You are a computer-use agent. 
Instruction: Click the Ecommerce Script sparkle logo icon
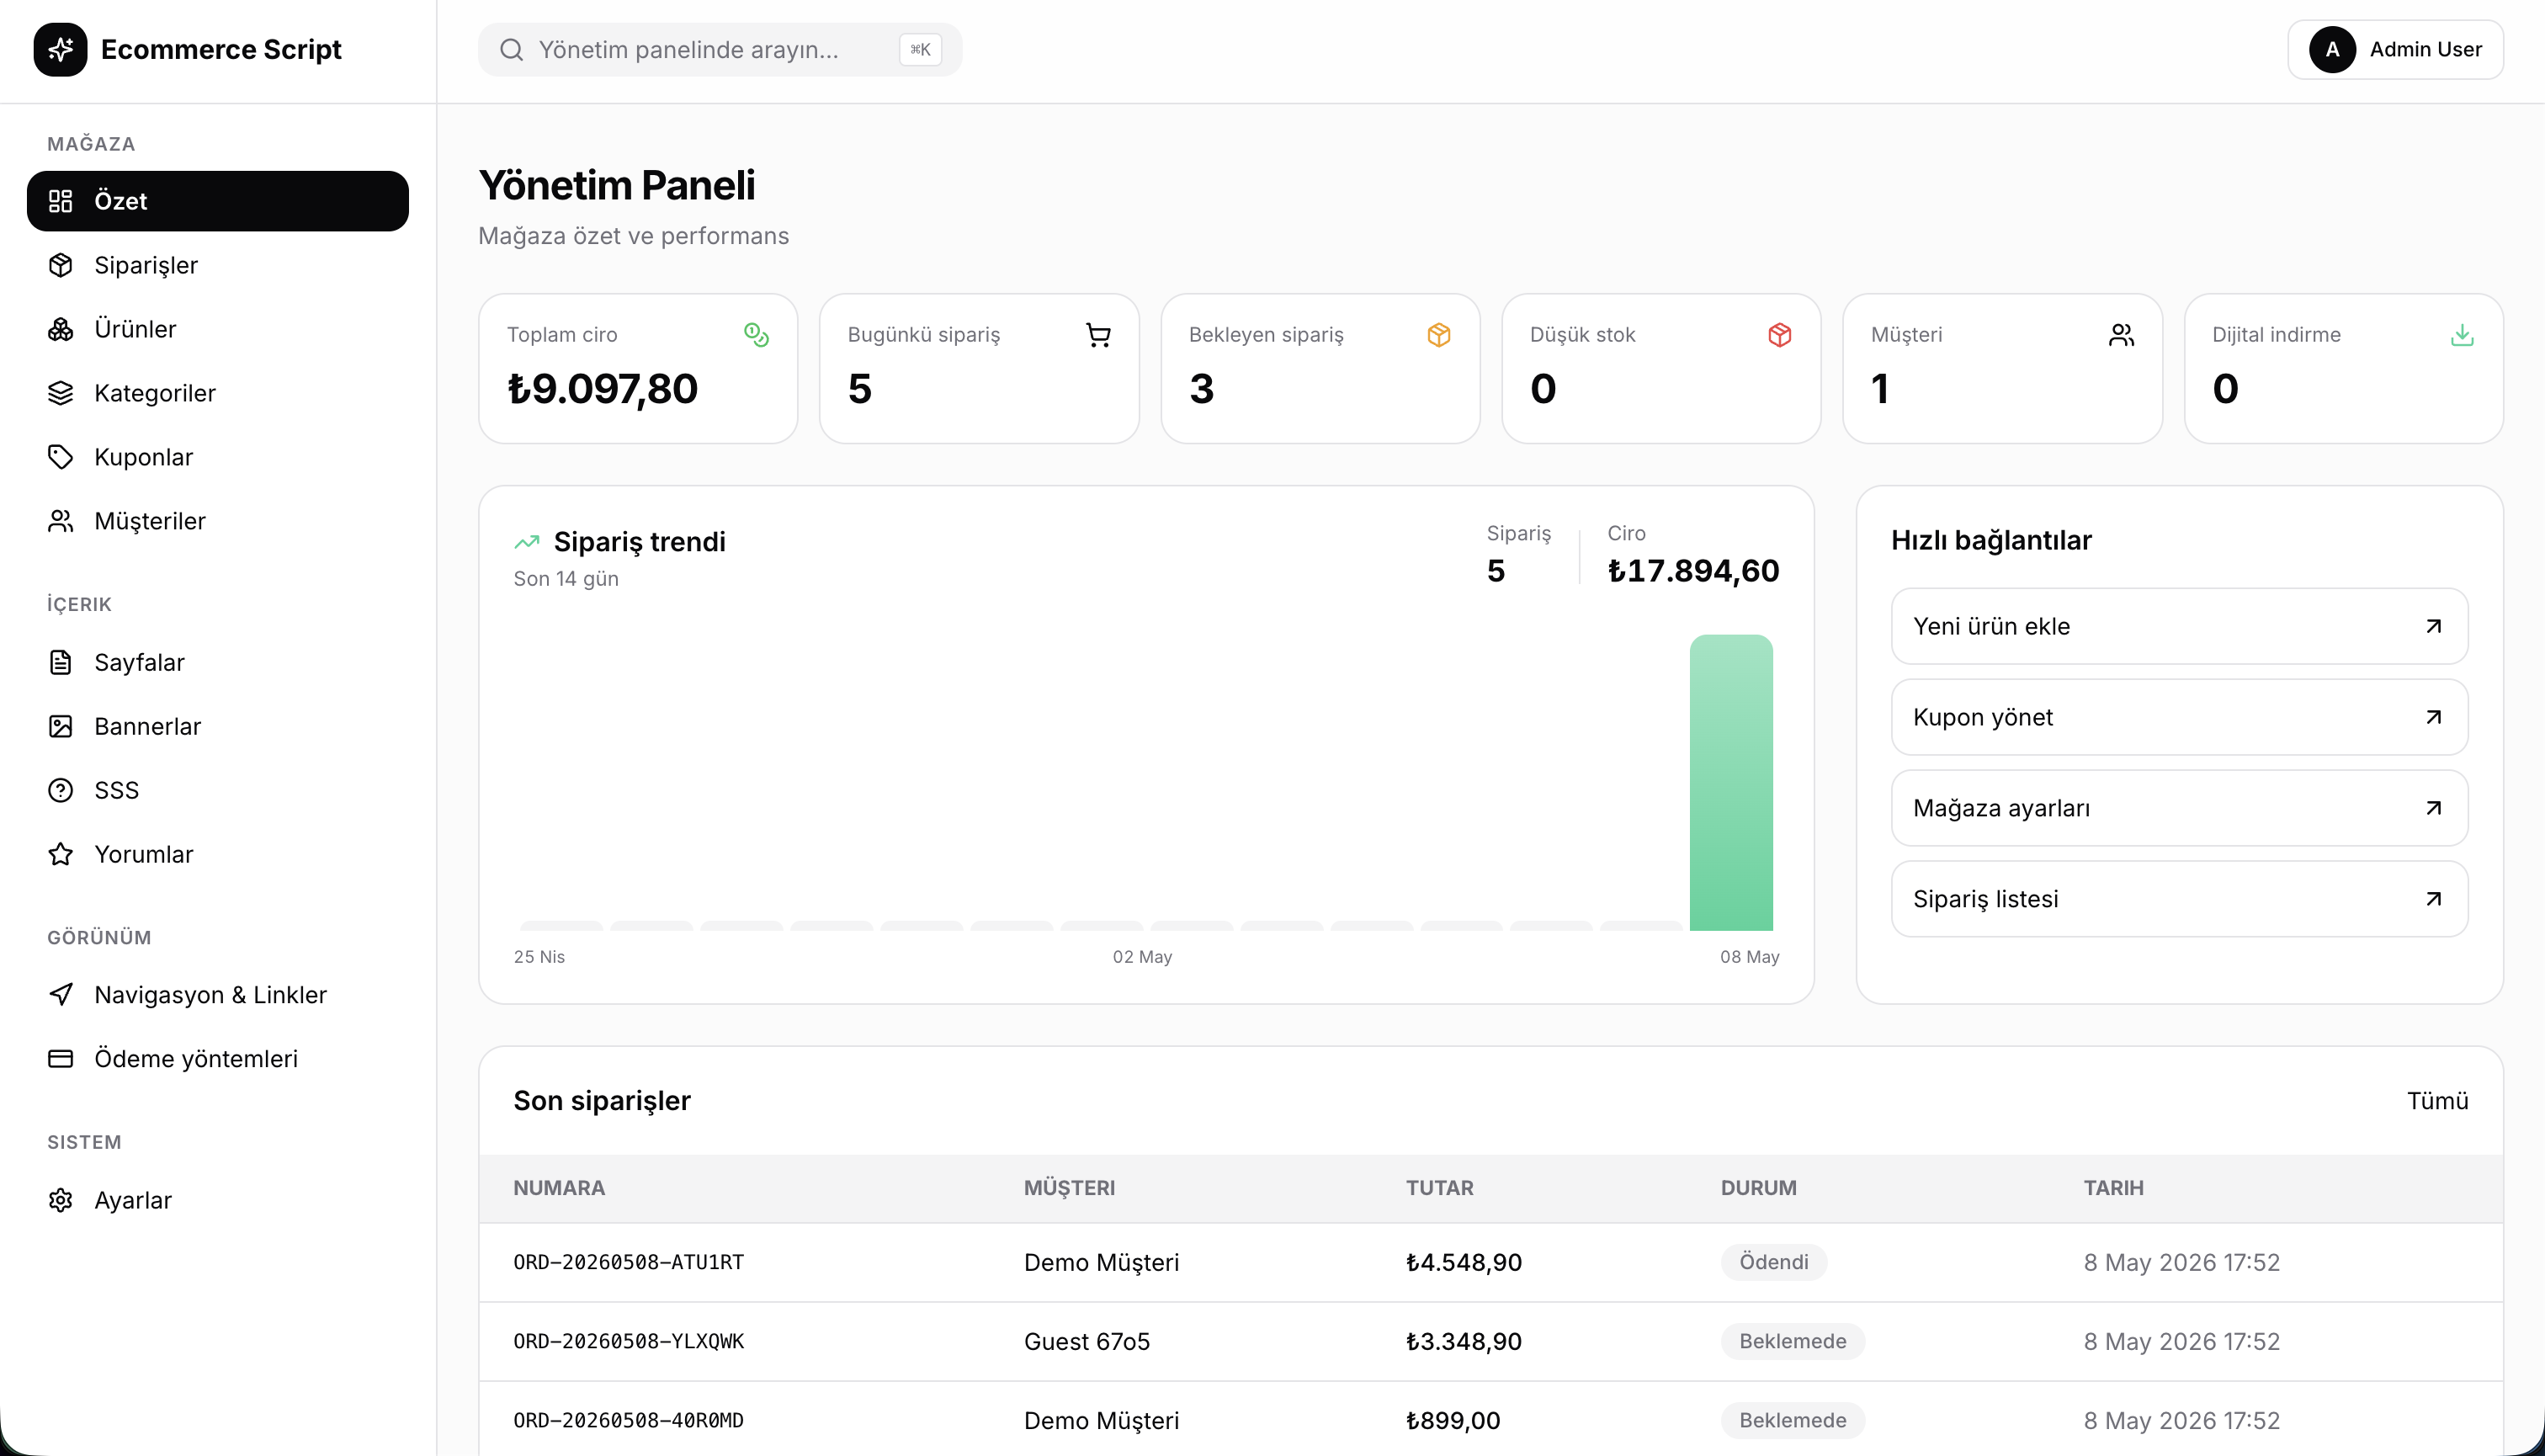[60, 49]
